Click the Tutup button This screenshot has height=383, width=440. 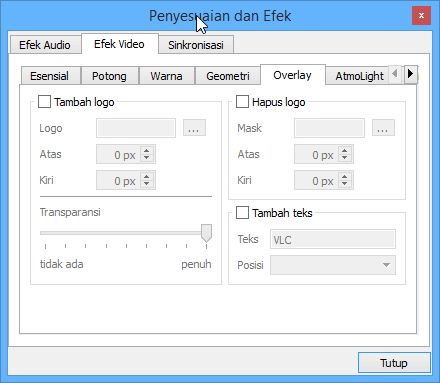pyautogui.click(x=394, y=363)
